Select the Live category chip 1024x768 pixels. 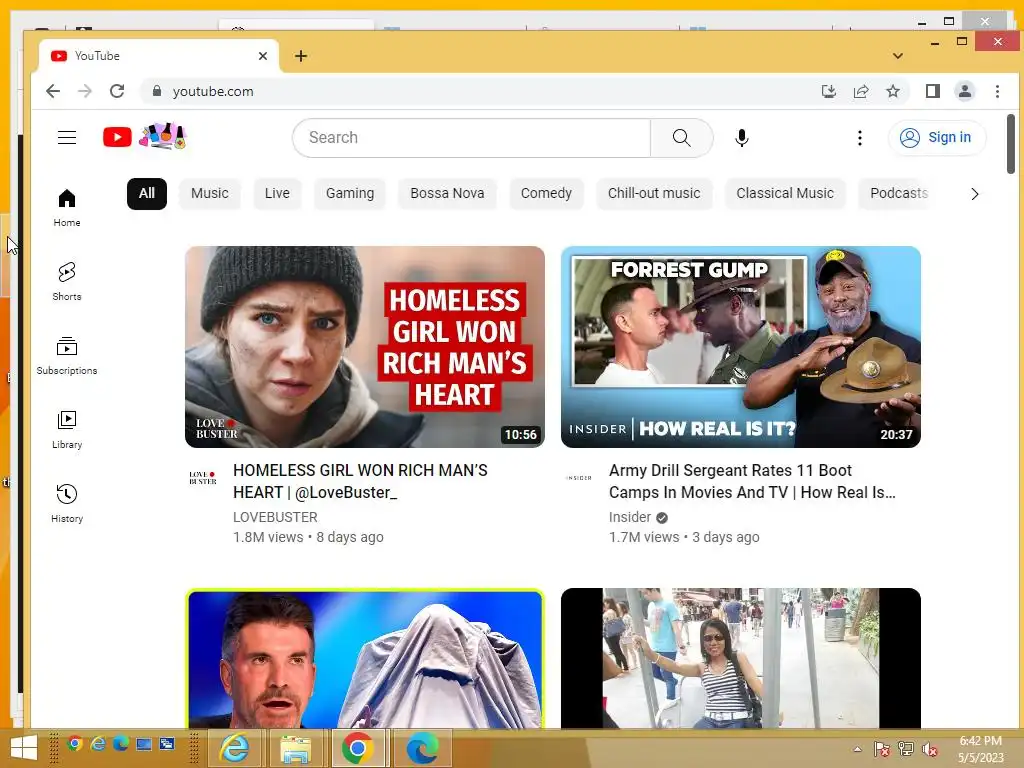click(277, 194)
